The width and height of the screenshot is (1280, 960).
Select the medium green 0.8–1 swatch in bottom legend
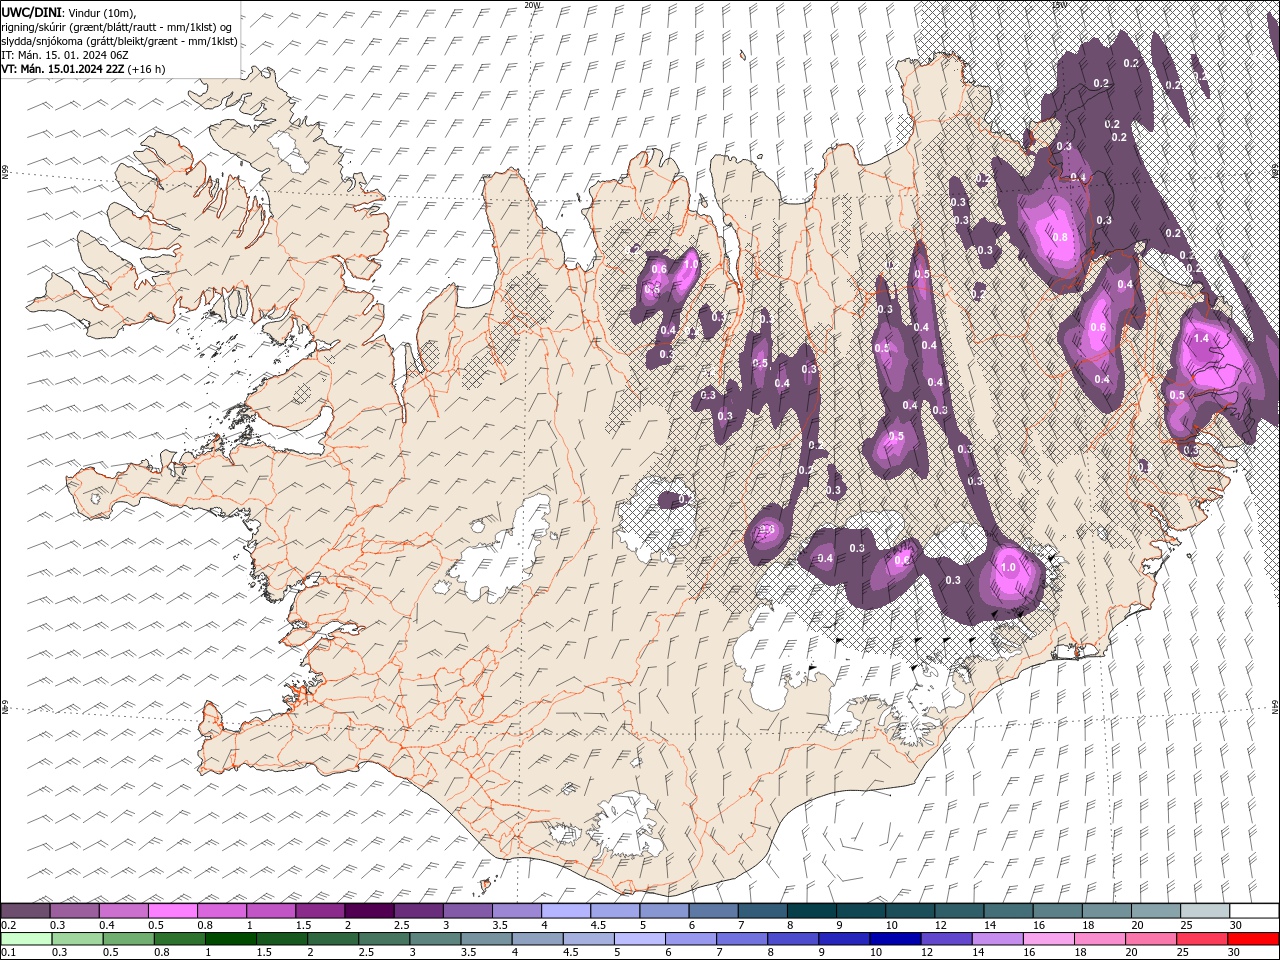coord(179,939)
